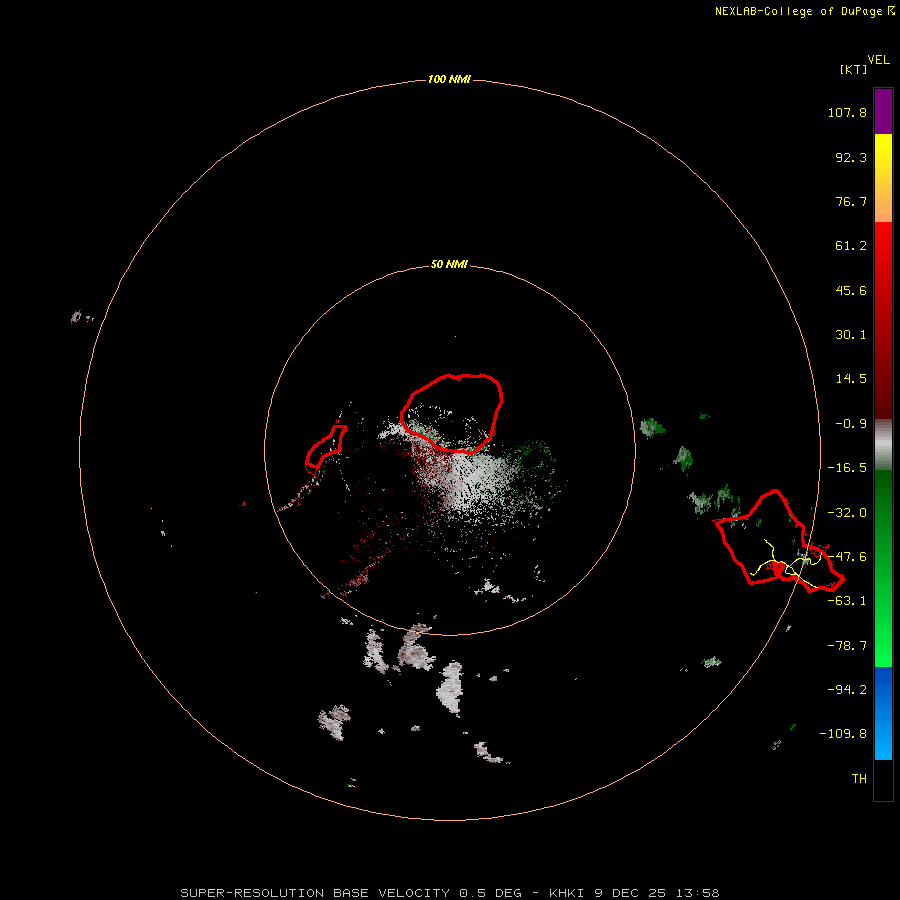Click the 61.2 legend value

coord(851,246)
